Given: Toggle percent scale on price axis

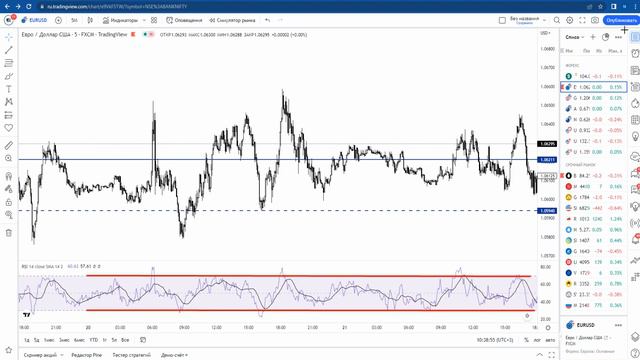Looking at the screenshot, I should pyautogui.click(x=527, y=340).
